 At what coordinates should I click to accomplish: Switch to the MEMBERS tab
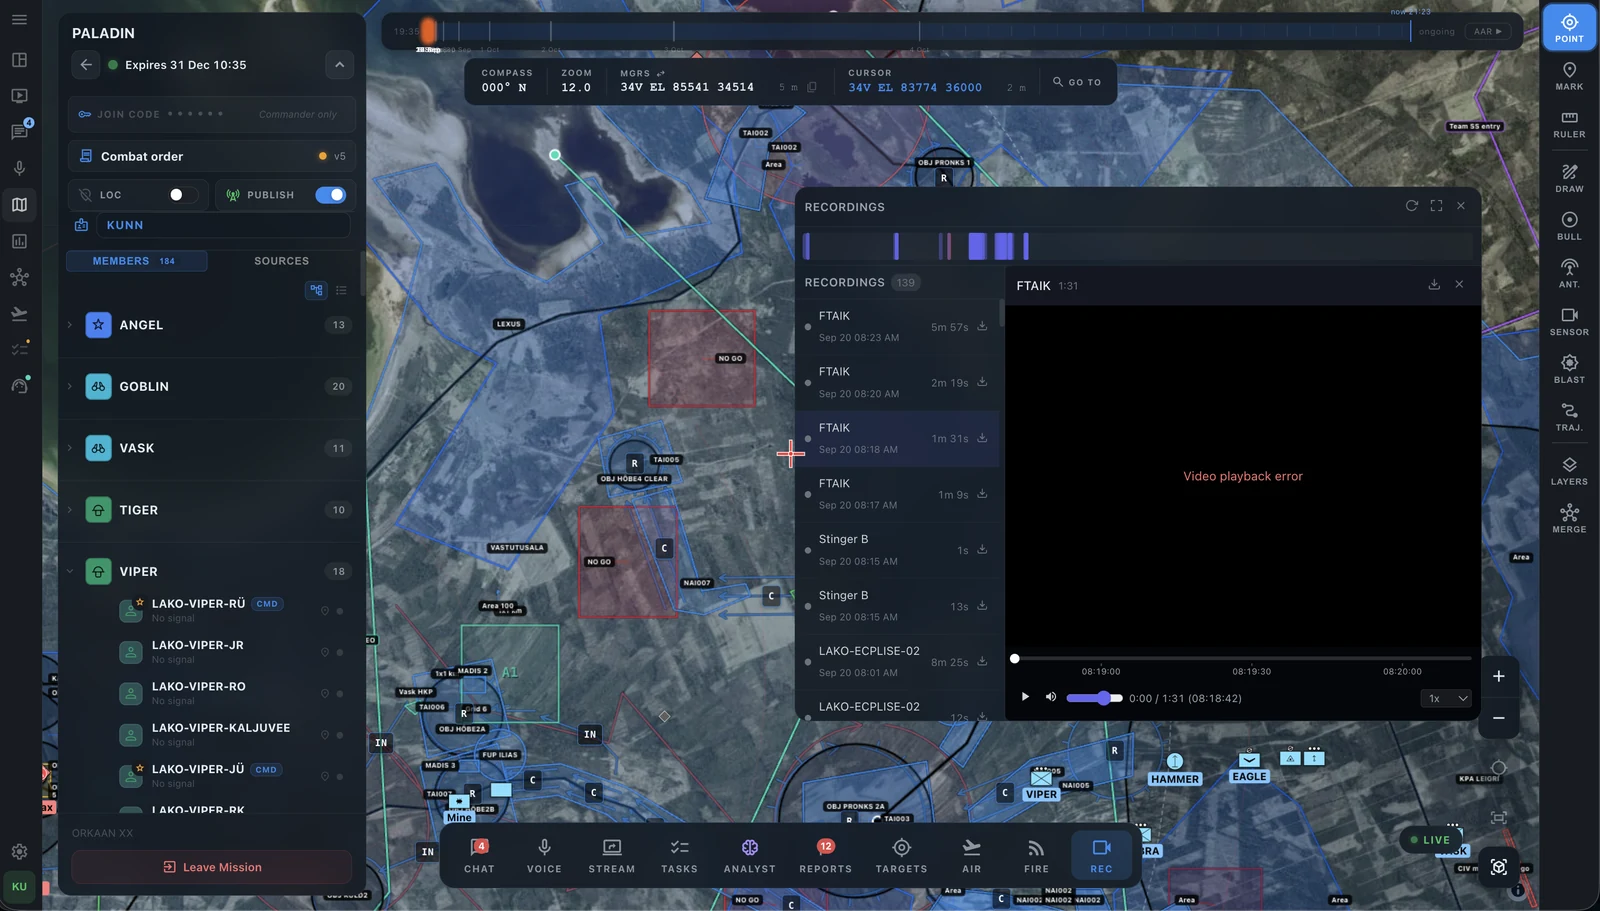(x=136, y=261)
